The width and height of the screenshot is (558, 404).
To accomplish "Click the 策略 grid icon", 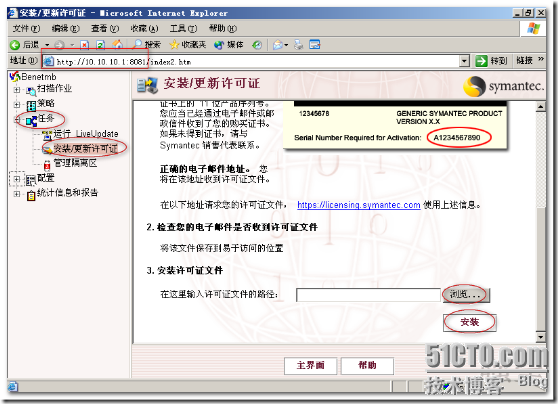I will click(x=31, y=106).
